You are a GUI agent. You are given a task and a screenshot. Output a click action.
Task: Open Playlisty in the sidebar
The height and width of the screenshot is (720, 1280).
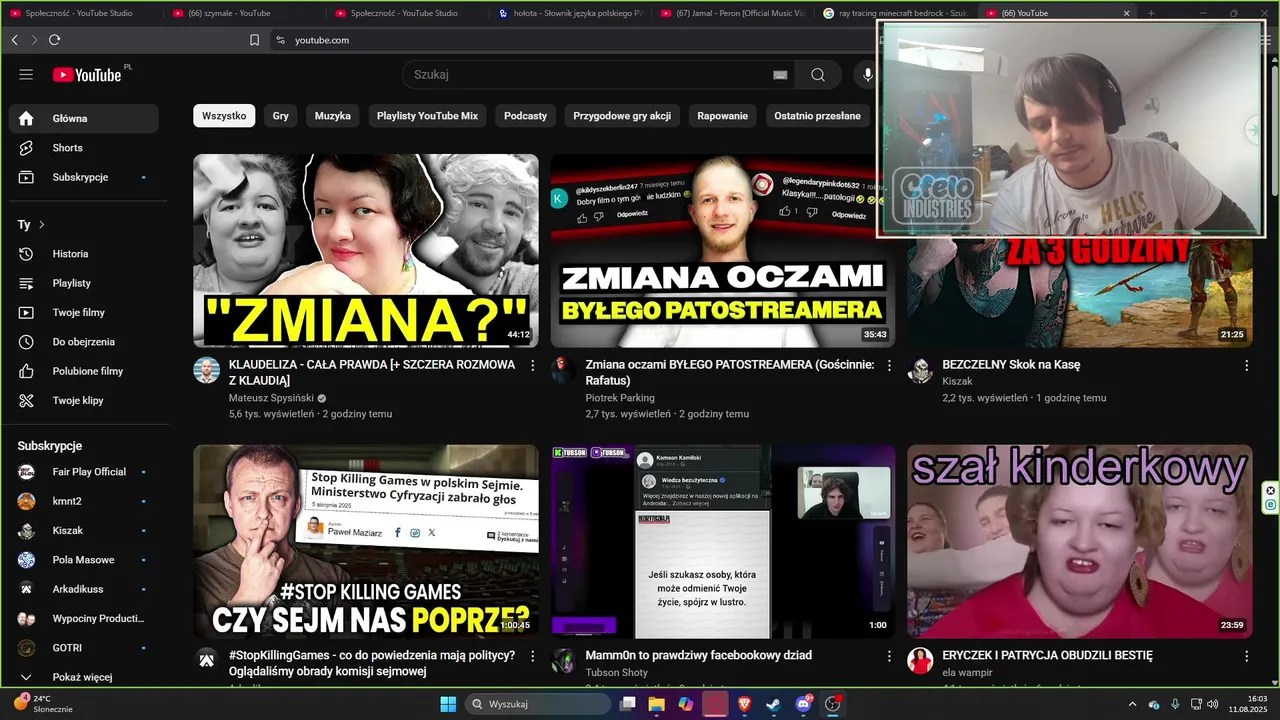(x=84, y=283)
